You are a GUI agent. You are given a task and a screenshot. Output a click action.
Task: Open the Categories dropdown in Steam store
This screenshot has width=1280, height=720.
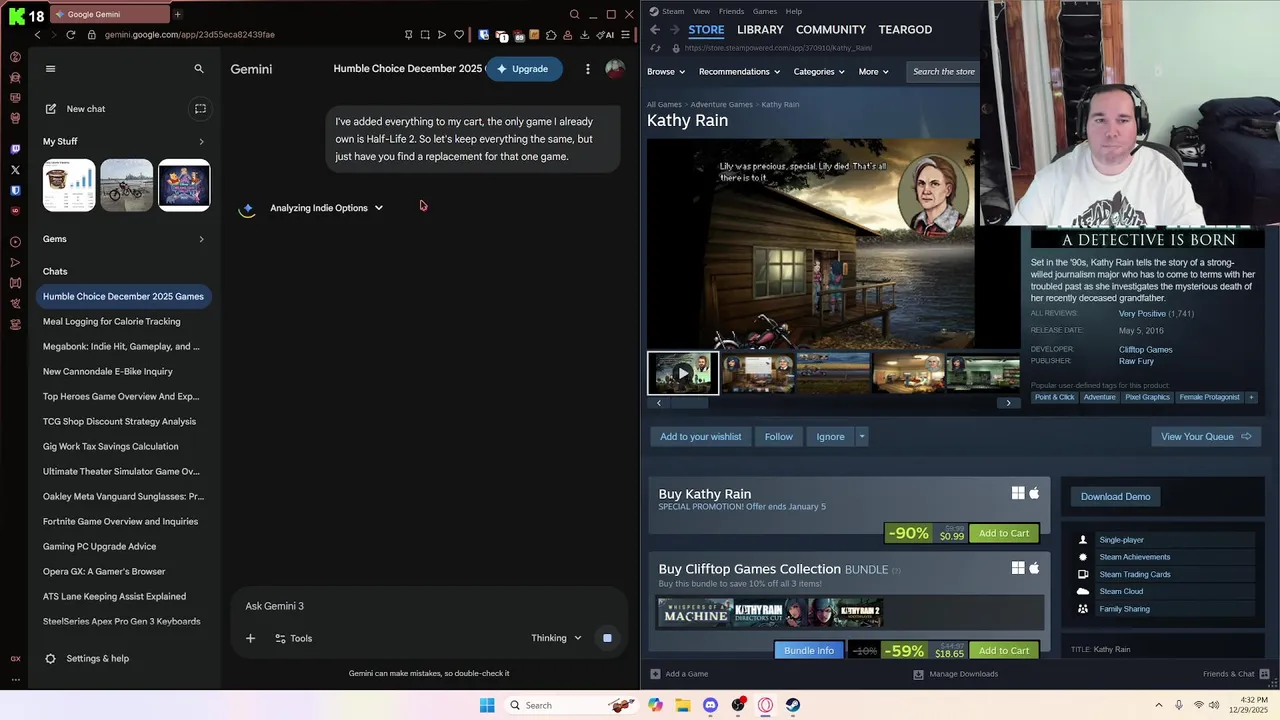[x=819, y=72]
